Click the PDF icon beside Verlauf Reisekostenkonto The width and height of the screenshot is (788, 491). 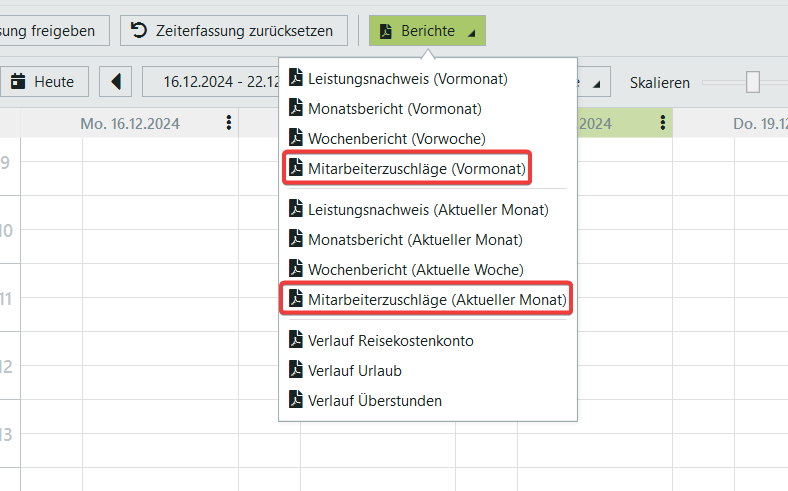pyautogui.click(x=295, y=340)
